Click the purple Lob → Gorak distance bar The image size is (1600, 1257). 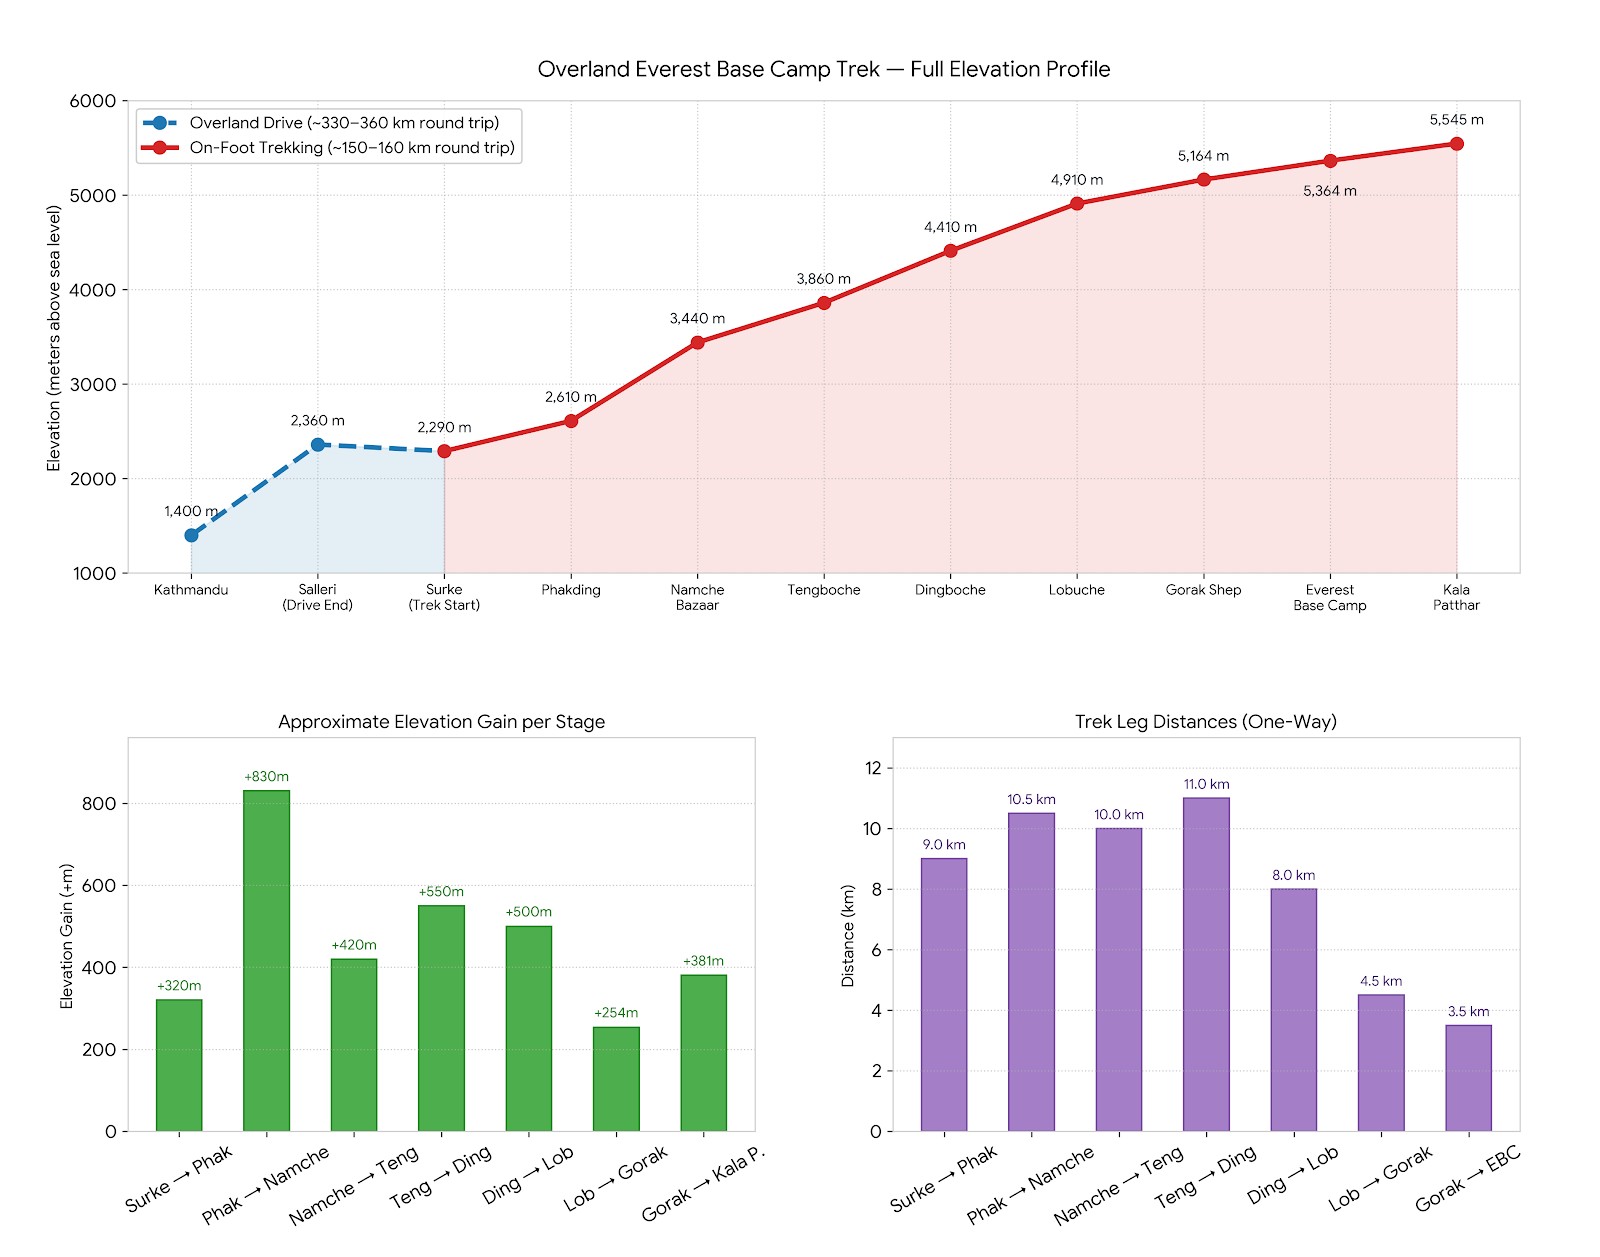(x=1381, y=1063)
